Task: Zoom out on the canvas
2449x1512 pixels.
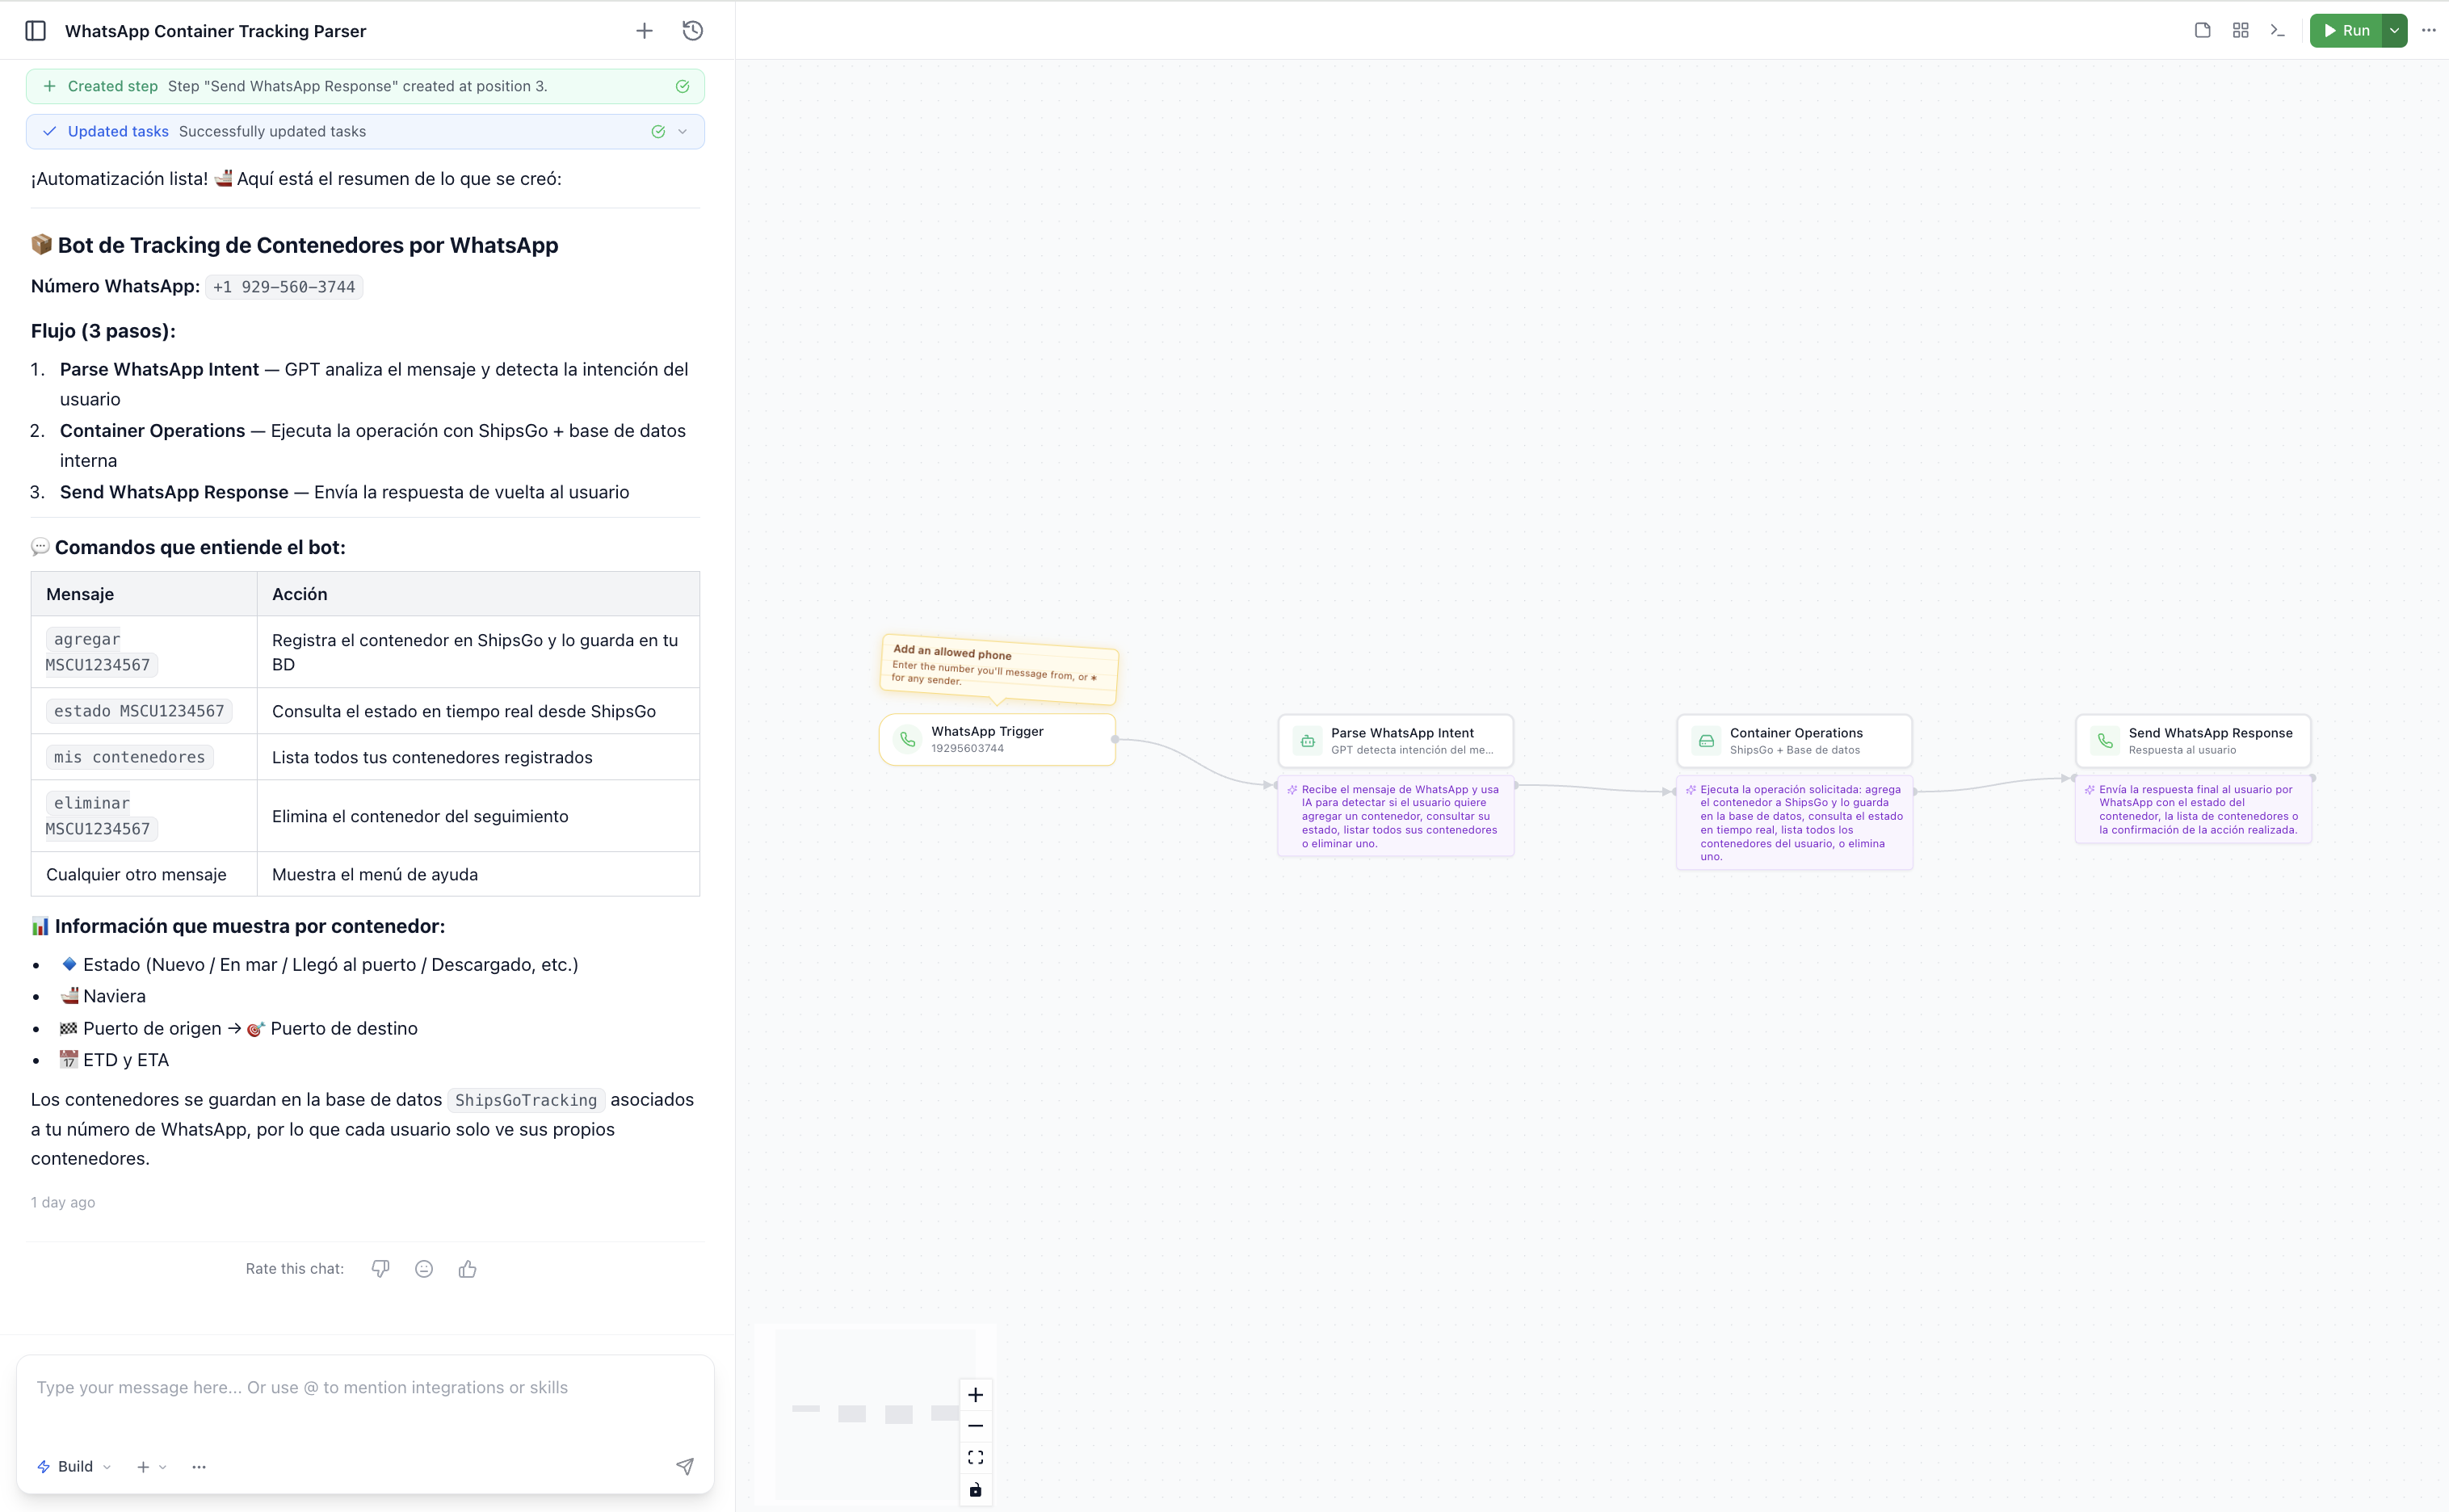Action: [x=975, y=1425]
